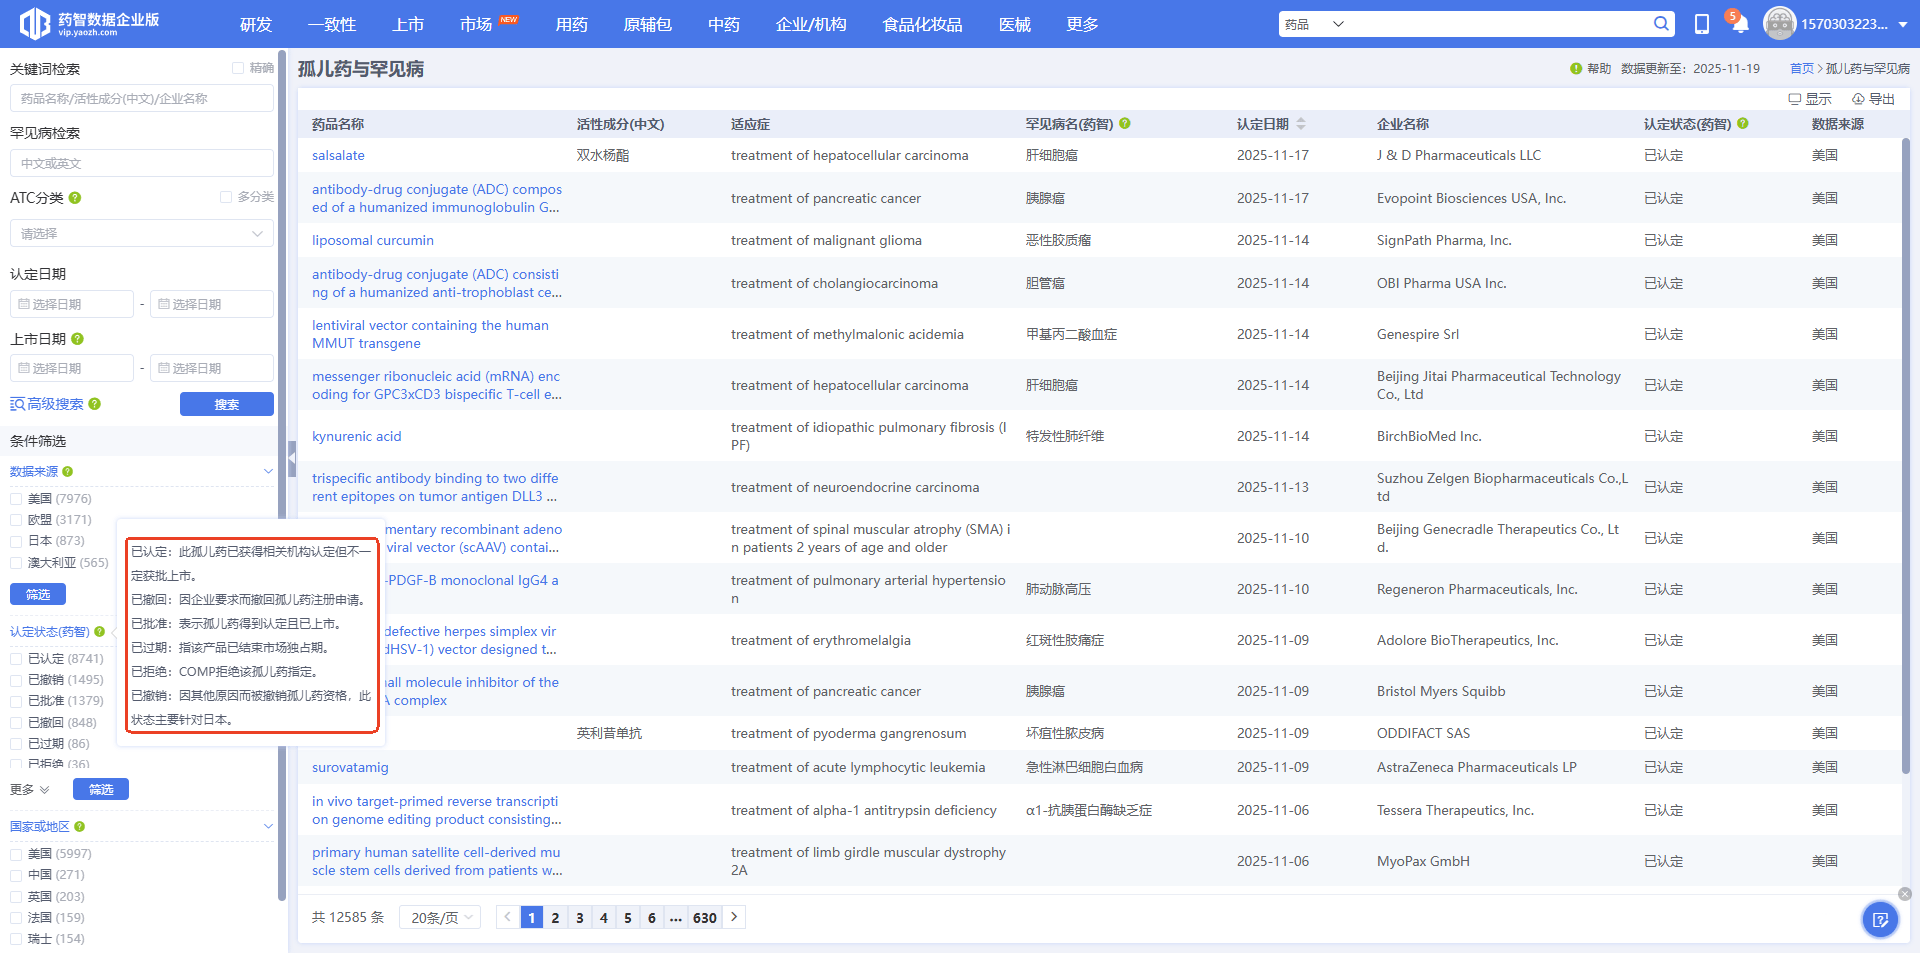Viewport: 1920px width, 953px height.
Task: Open the mobile phone icon in header
Action: coord(1701,24)
